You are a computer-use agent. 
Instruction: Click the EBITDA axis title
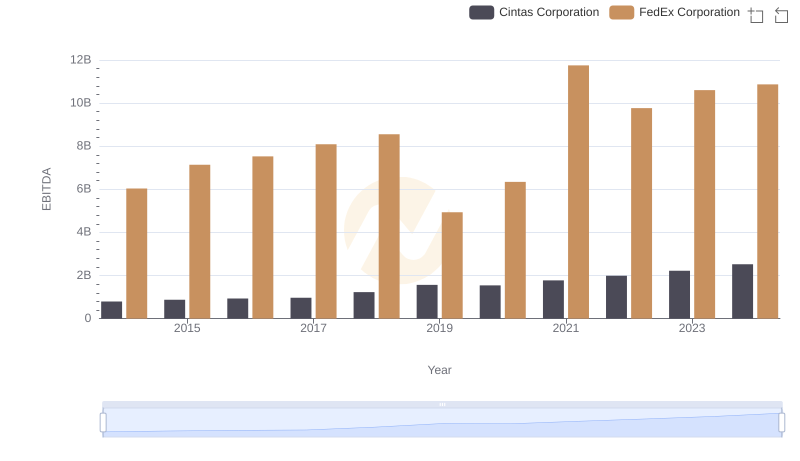point(46,189)
